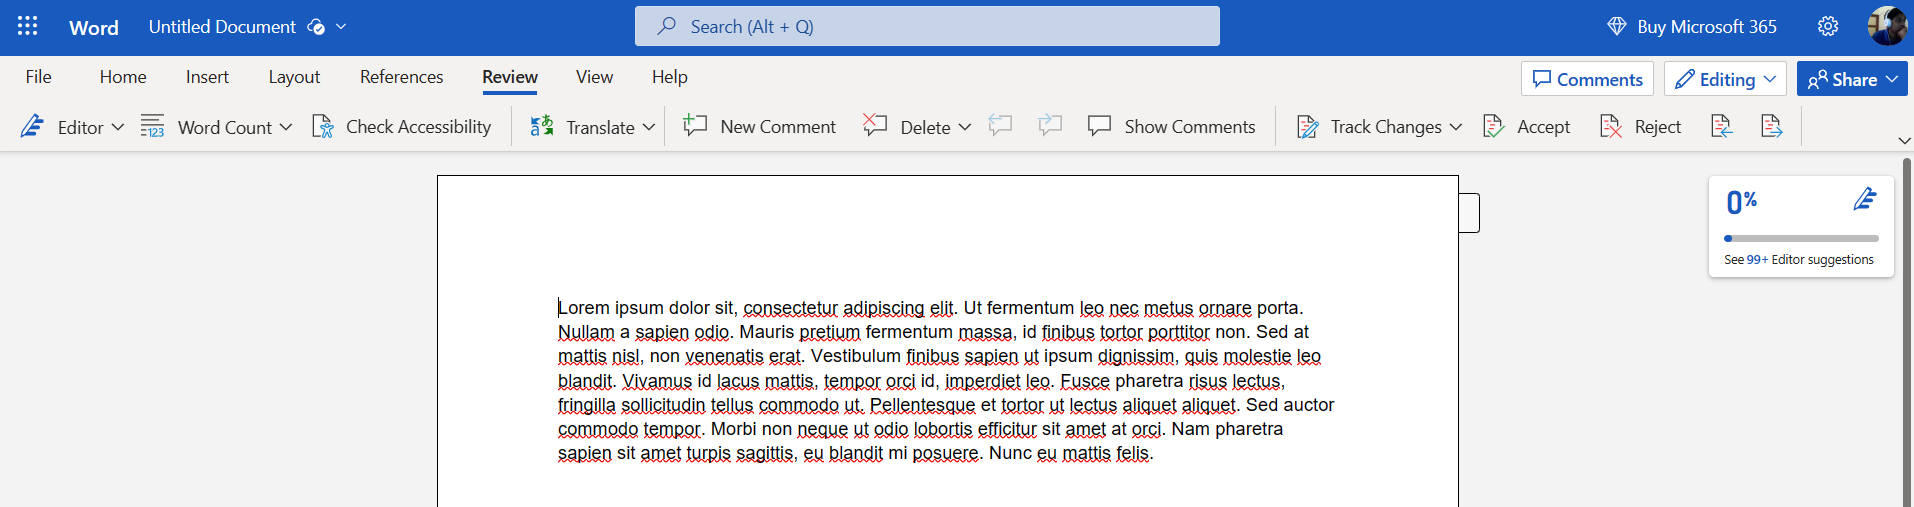Click the Editor pen icon in ribbon
1914x507 pixels.
point(32,126)
